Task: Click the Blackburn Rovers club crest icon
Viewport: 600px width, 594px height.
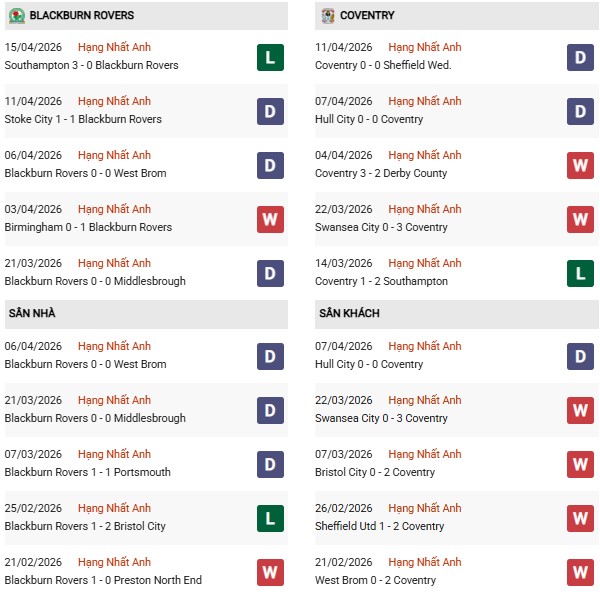Action: (x=16, y=16)
